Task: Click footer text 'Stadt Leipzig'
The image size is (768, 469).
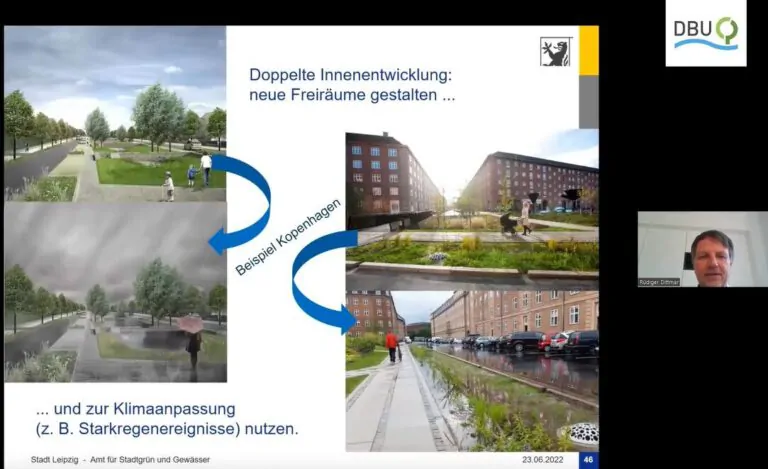Action: (54, 460)
